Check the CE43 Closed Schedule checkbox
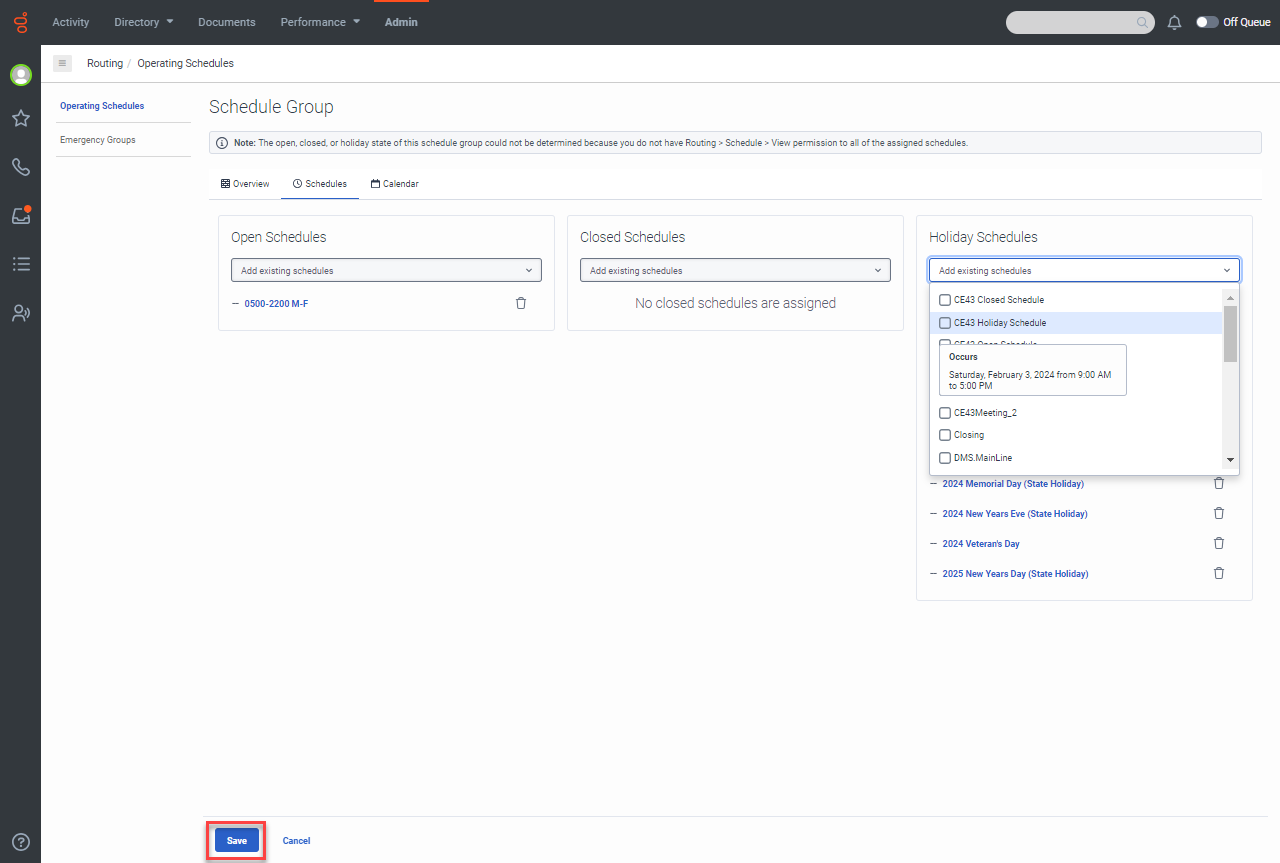Viewport: 1280px width, 863px height. (945, 300)
